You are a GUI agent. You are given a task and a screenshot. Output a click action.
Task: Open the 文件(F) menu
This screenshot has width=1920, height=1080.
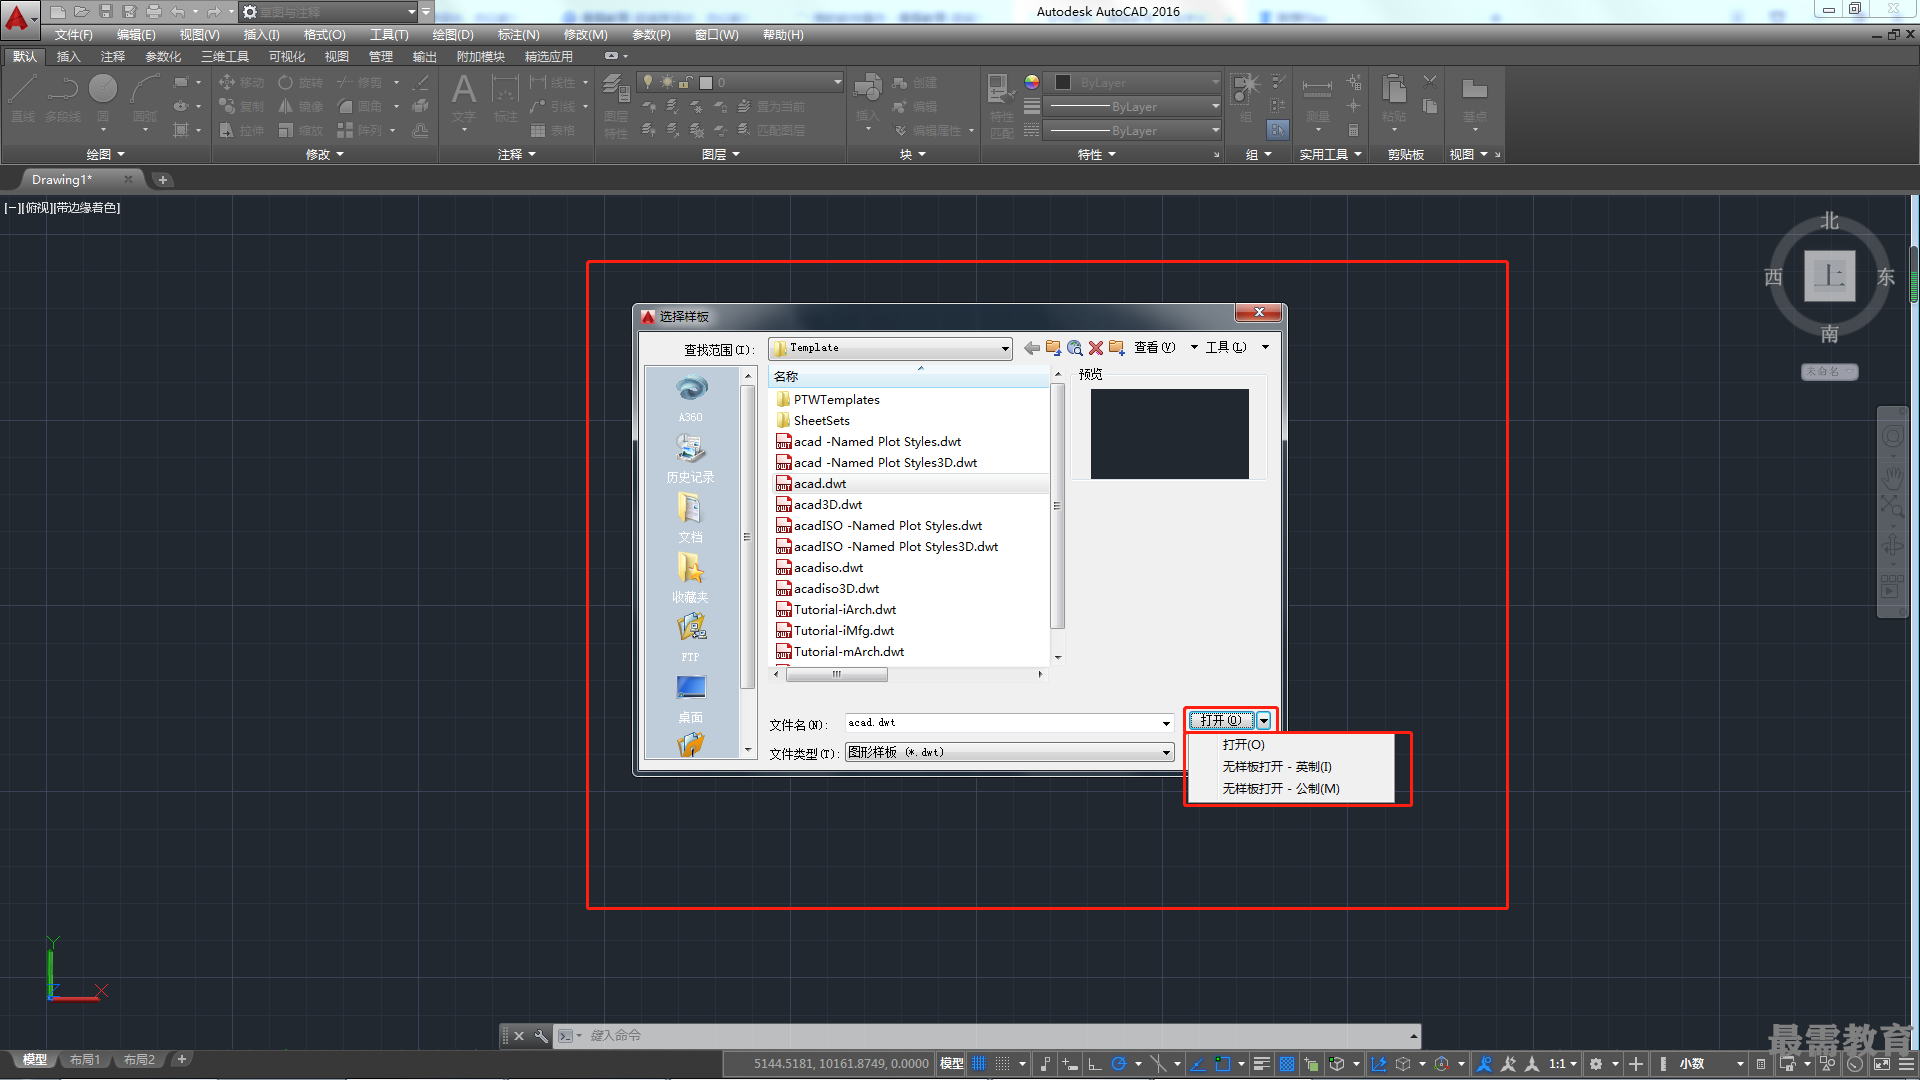click(74, 35)
